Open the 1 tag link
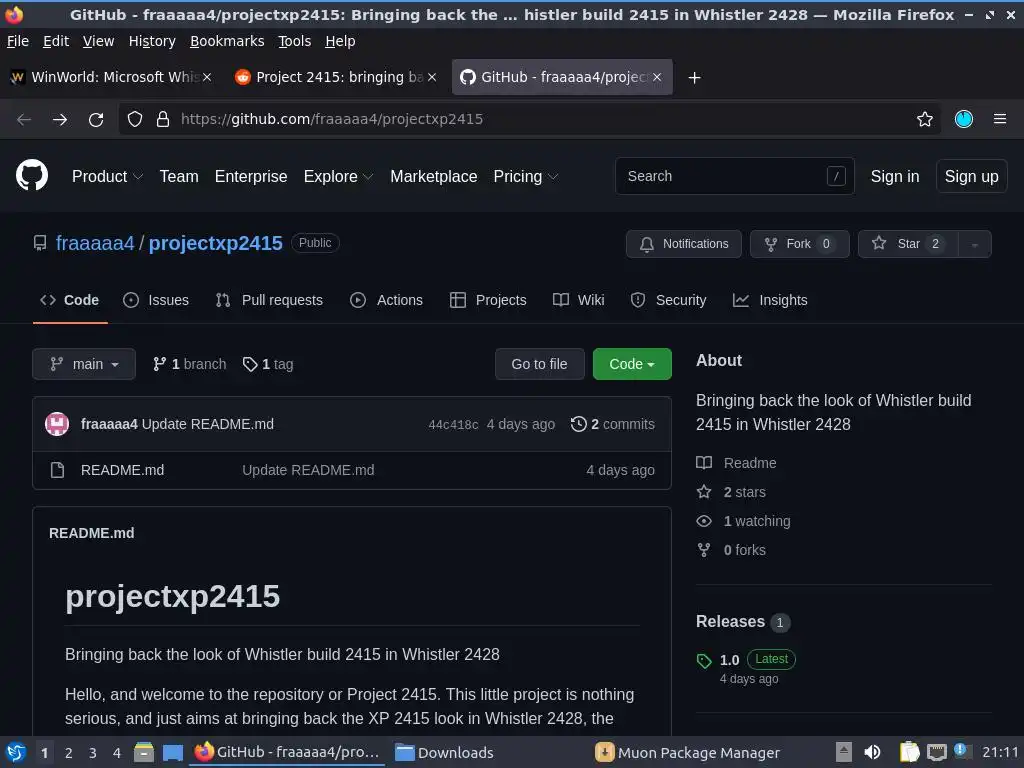This screenshot has width=1024, height=768. click(268, 364)
